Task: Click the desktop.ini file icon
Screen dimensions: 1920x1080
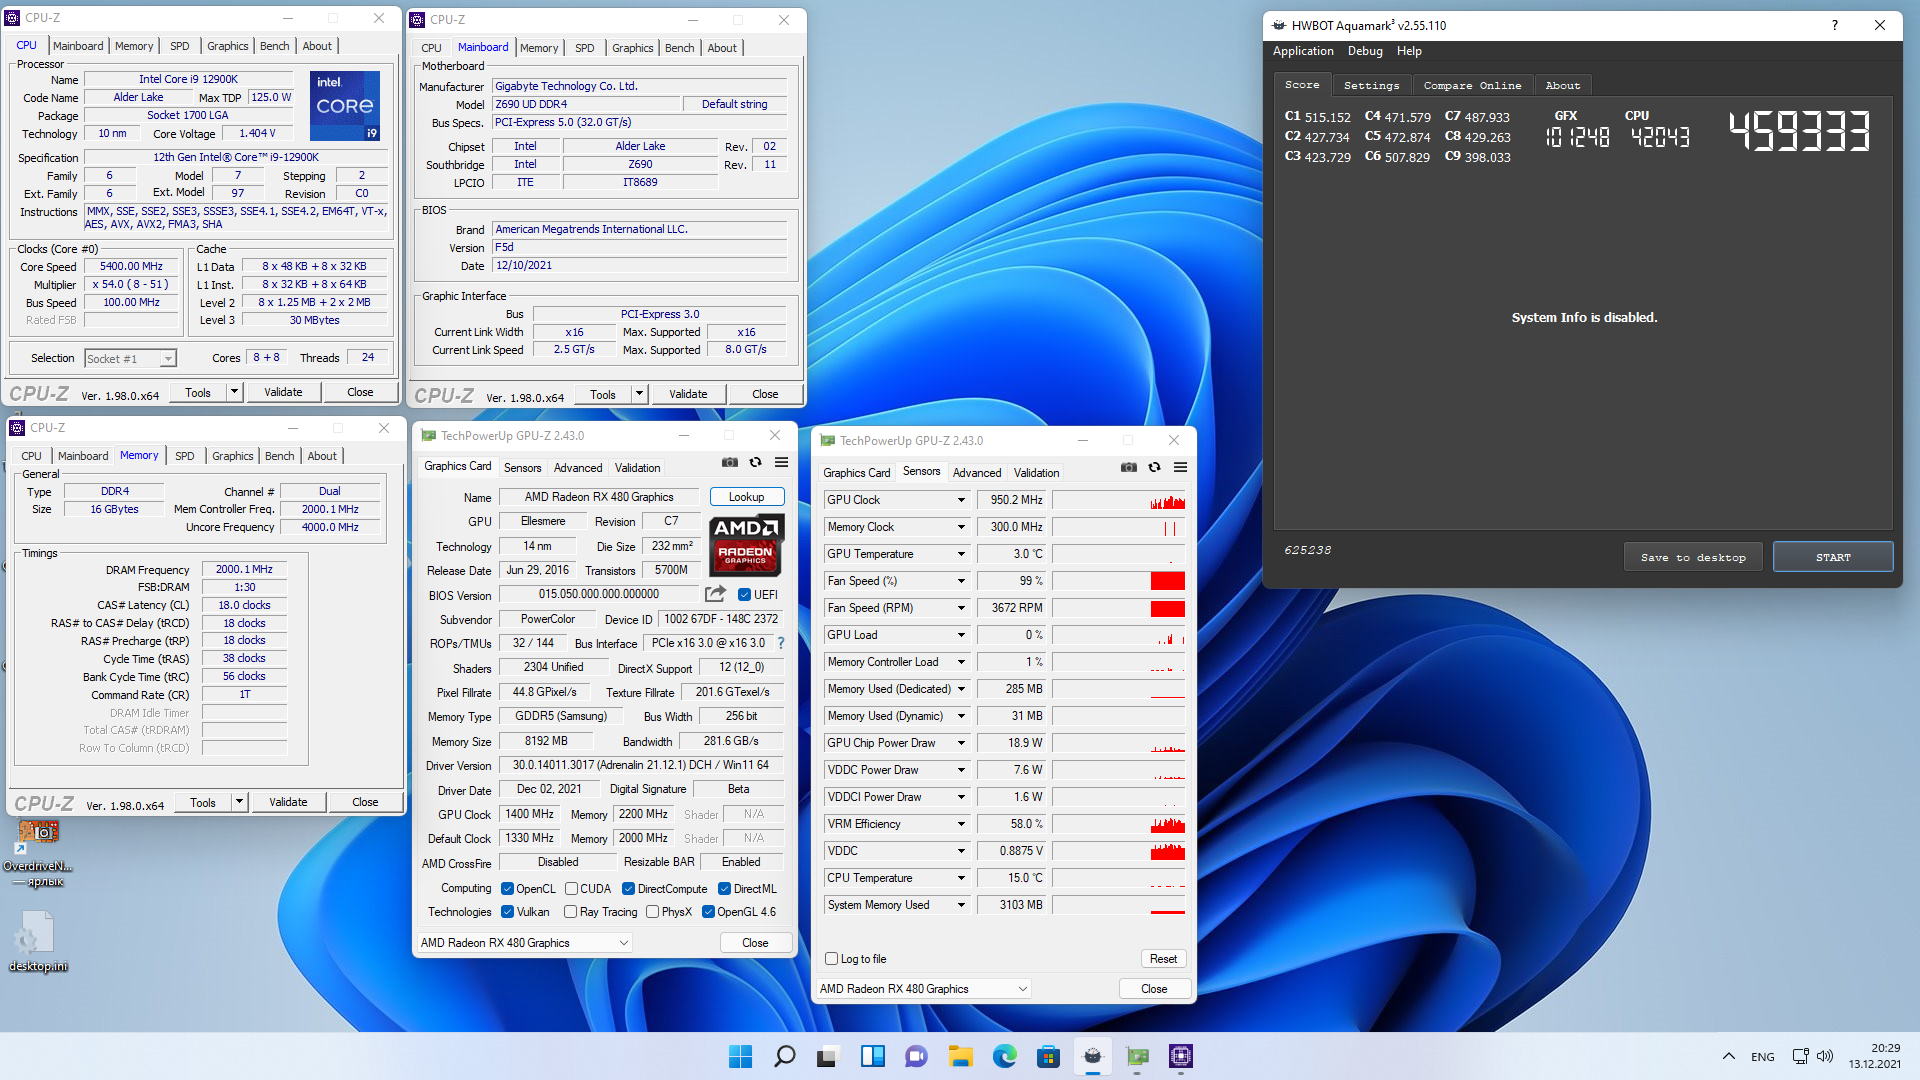Action: pos(38,942)
